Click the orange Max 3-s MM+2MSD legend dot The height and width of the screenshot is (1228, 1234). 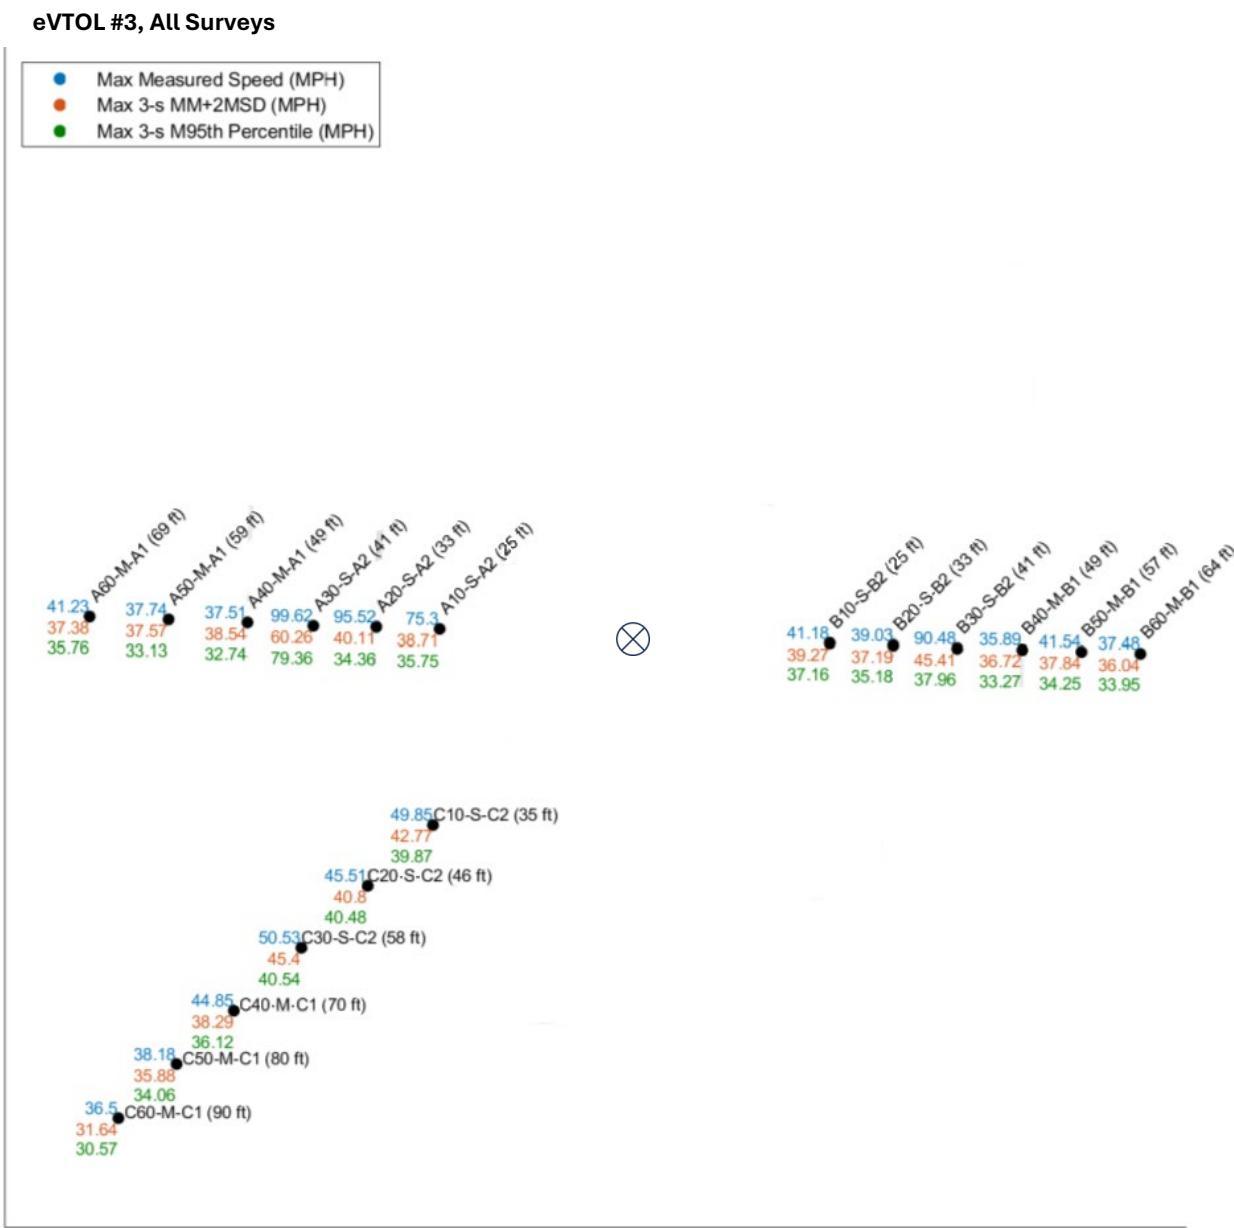coord(60,105)
